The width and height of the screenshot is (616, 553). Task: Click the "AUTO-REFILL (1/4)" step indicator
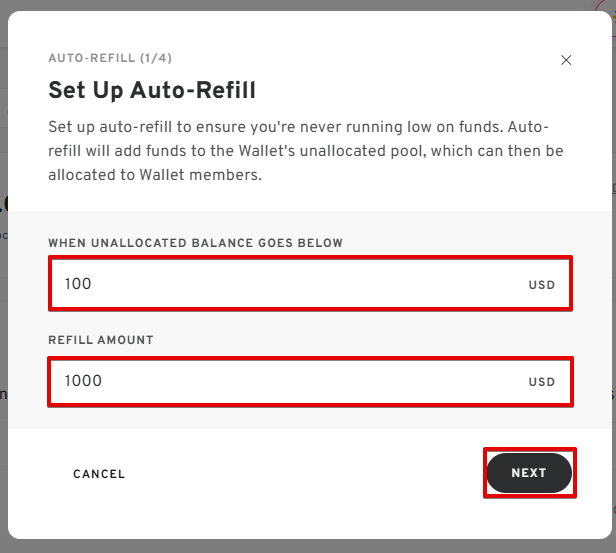[x=103, y=58]
